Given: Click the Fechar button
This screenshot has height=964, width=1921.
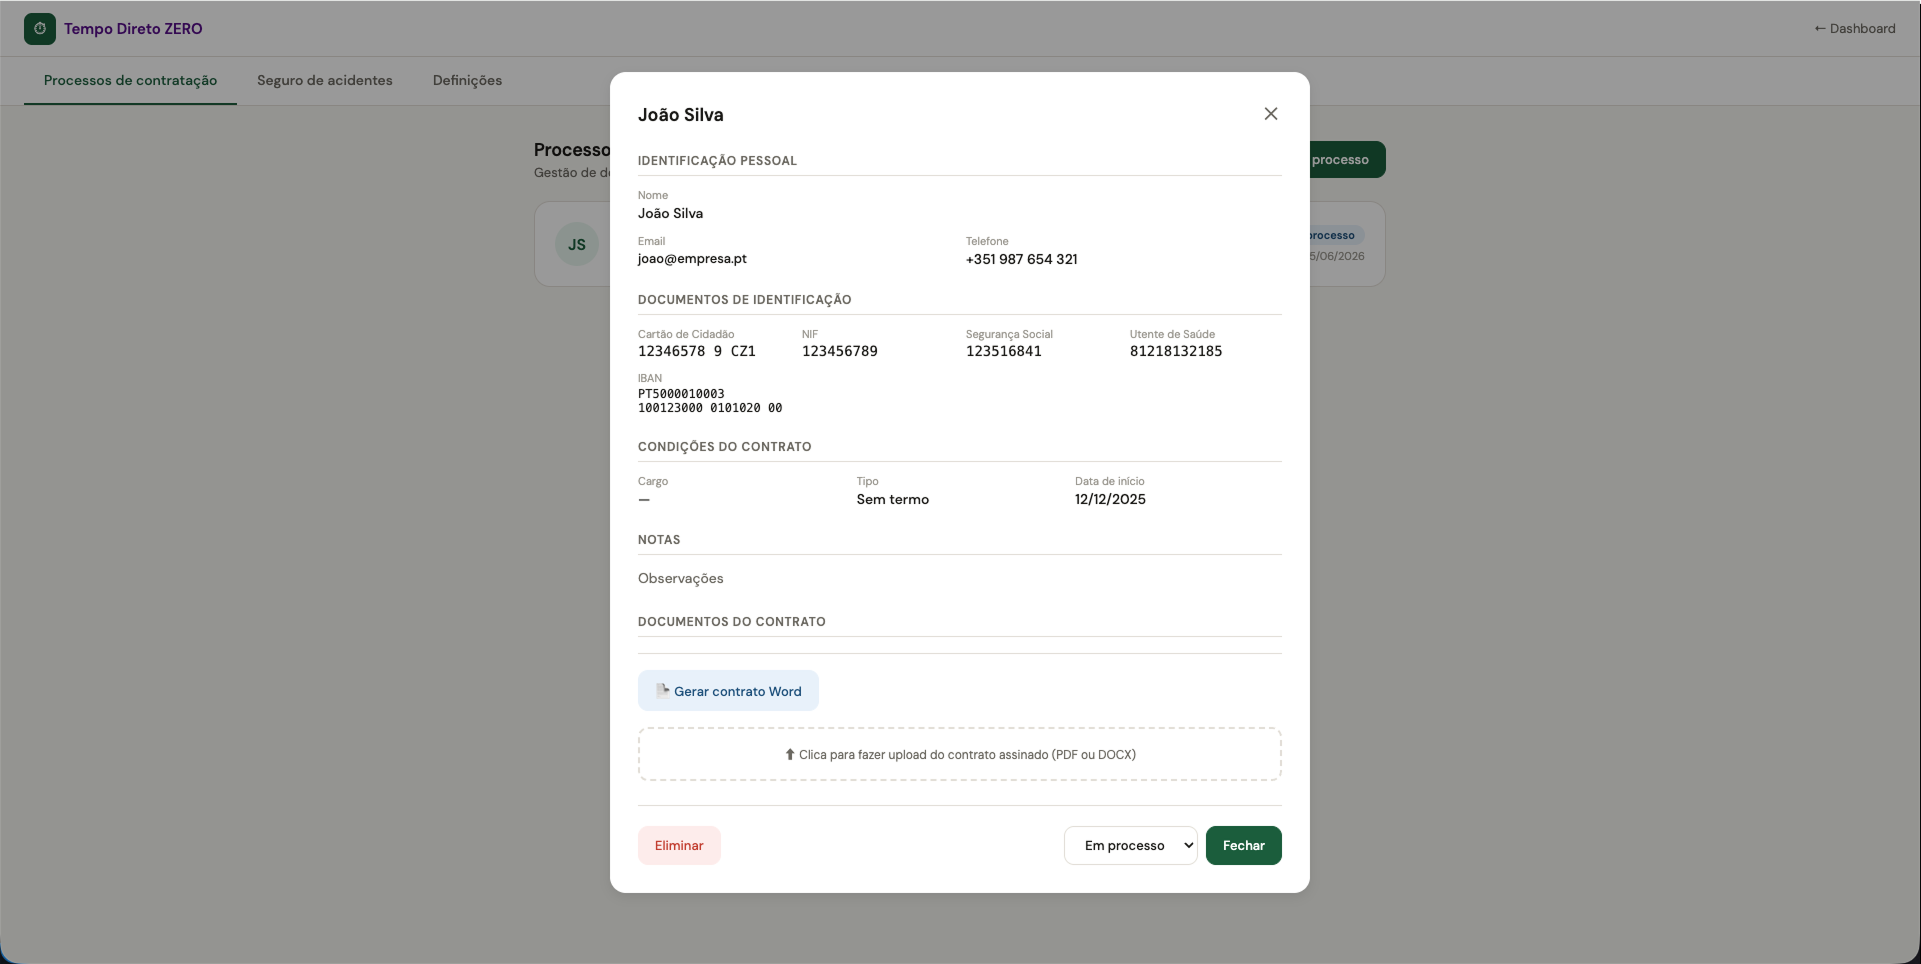Looking at the screenshot, I should pyautogui.click(x=1244, y=846).
